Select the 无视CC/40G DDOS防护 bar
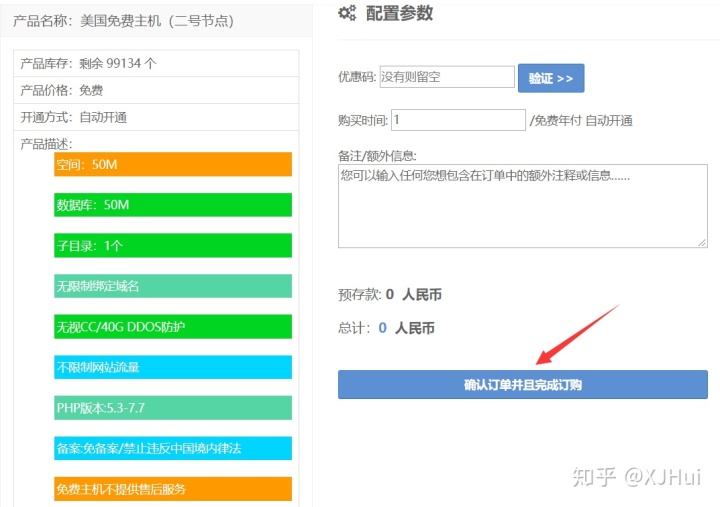The width and height of the screenshot is (720, 507). click(173, 327)
